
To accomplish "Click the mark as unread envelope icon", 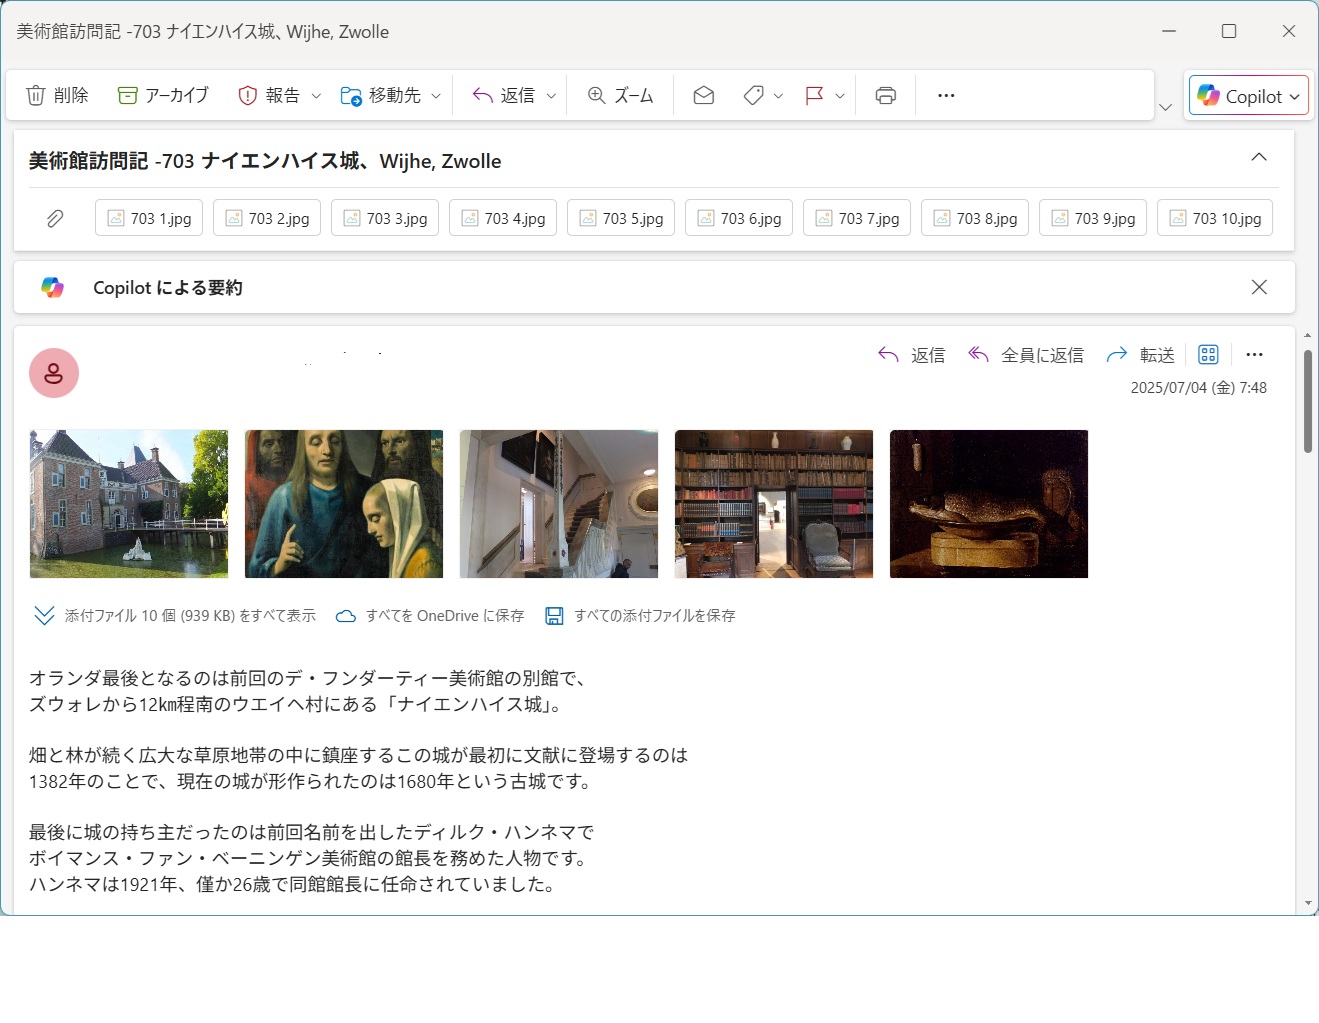I will pos(703,95).
